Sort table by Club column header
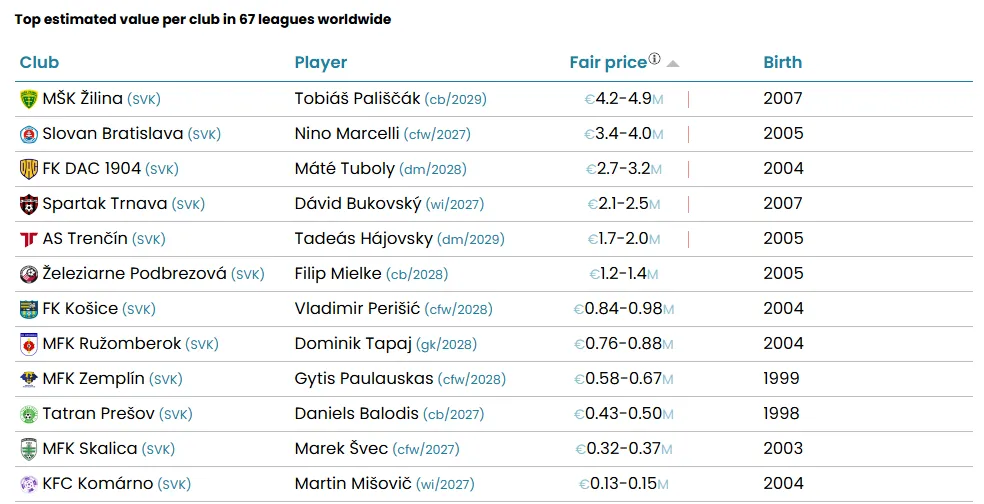 click(x=39, y=62)
